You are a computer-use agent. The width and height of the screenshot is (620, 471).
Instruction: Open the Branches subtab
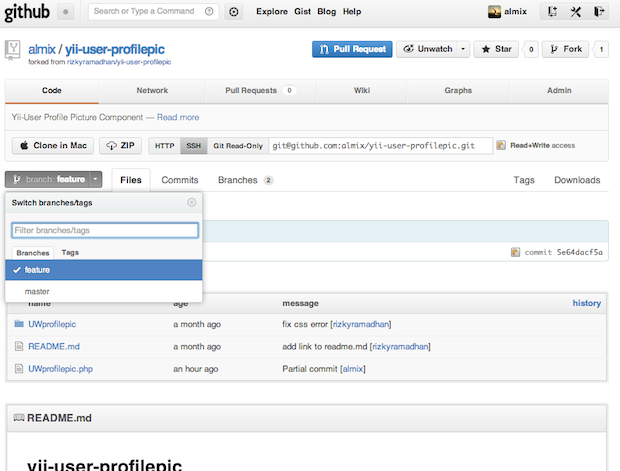[246, 180]
